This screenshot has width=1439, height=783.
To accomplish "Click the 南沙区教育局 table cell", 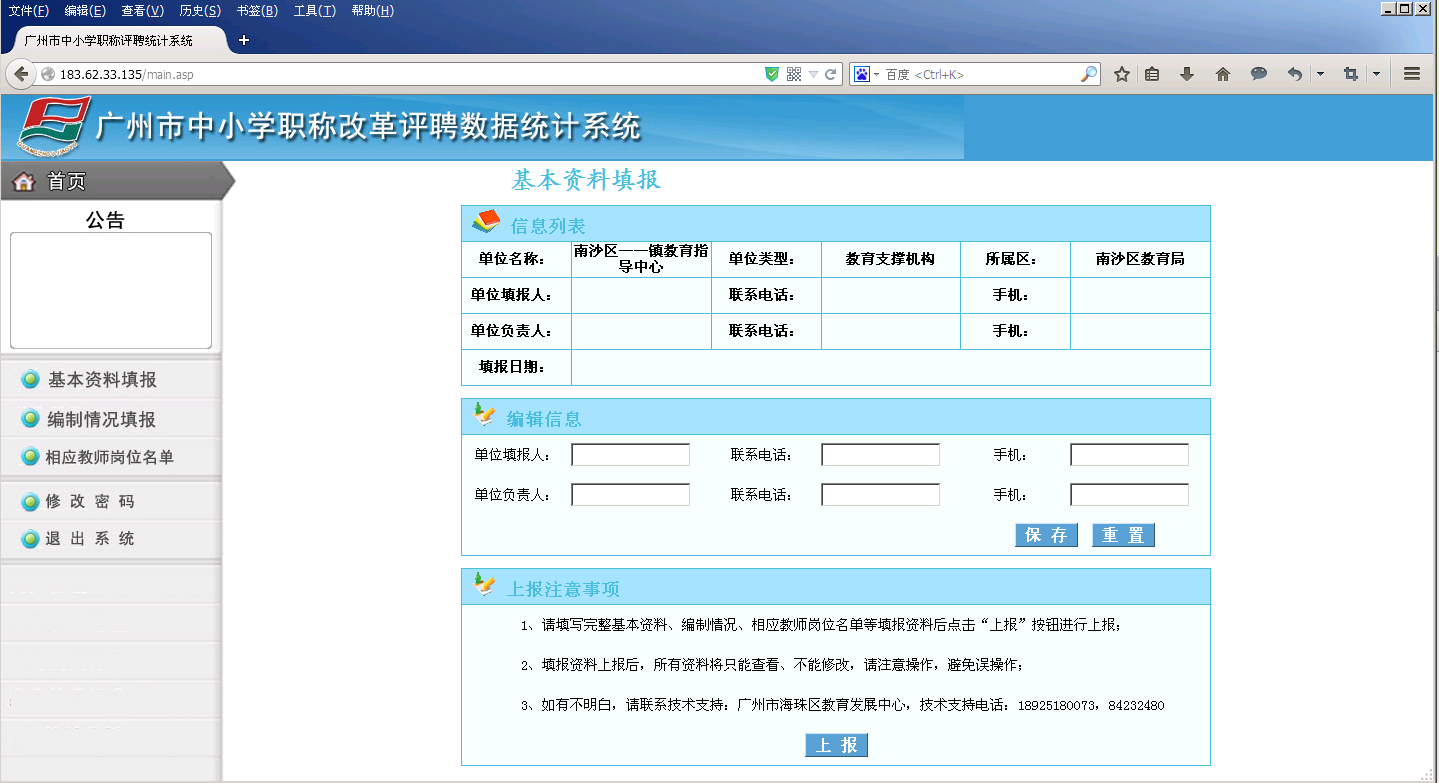I will pyautogui.click(x=1140, y=259).
